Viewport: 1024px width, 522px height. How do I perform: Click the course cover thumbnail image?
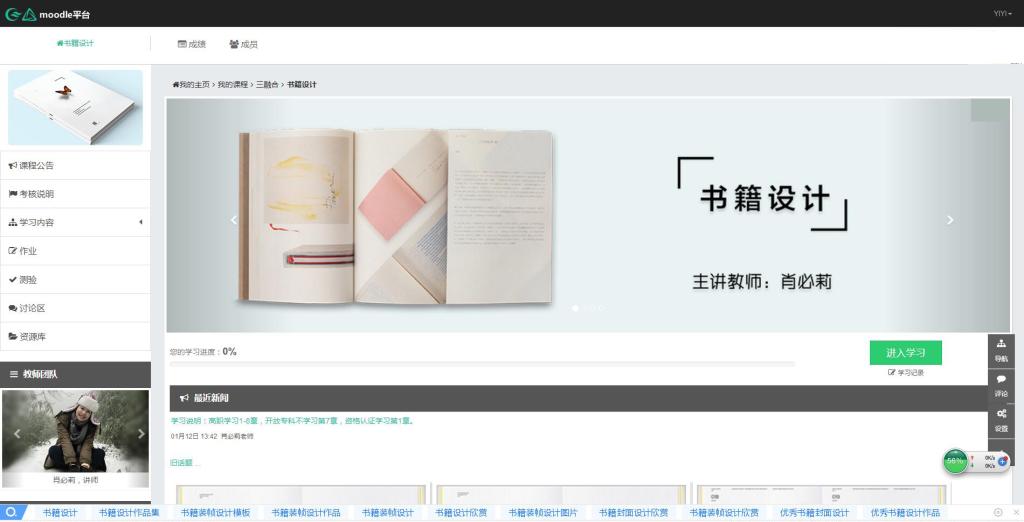point(75,107)
